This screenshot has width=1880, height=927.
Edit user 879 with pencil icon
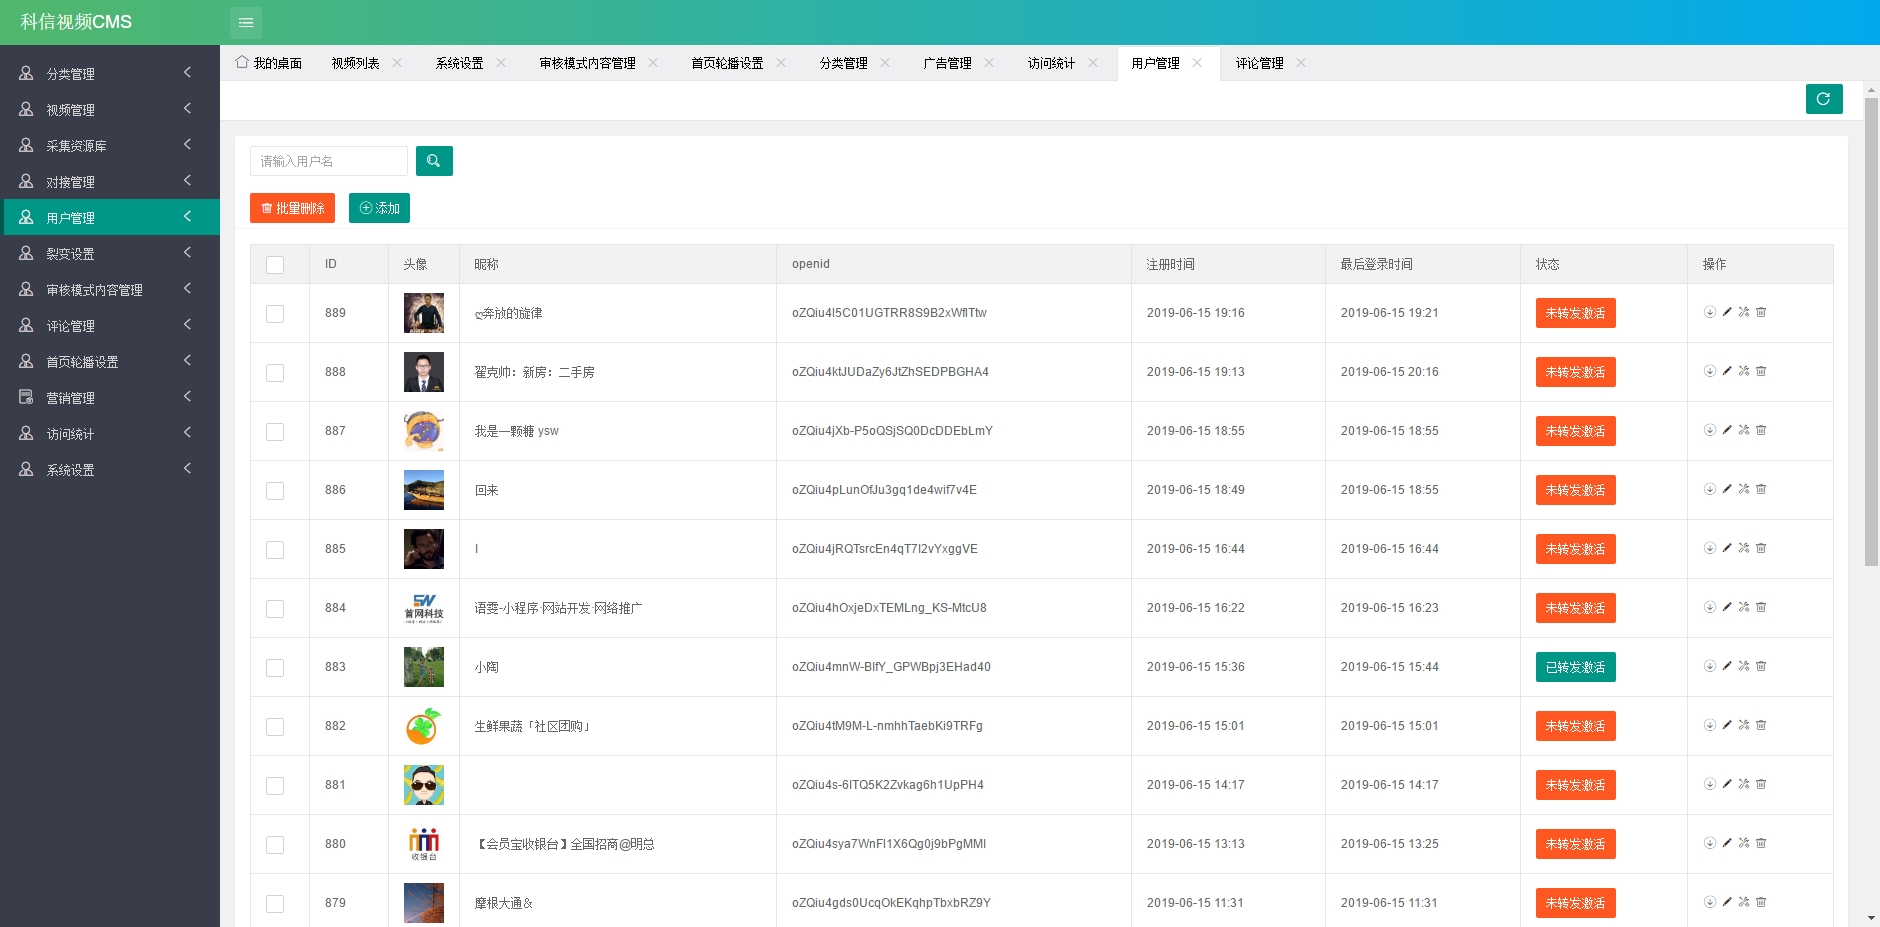click(1727, 902)
